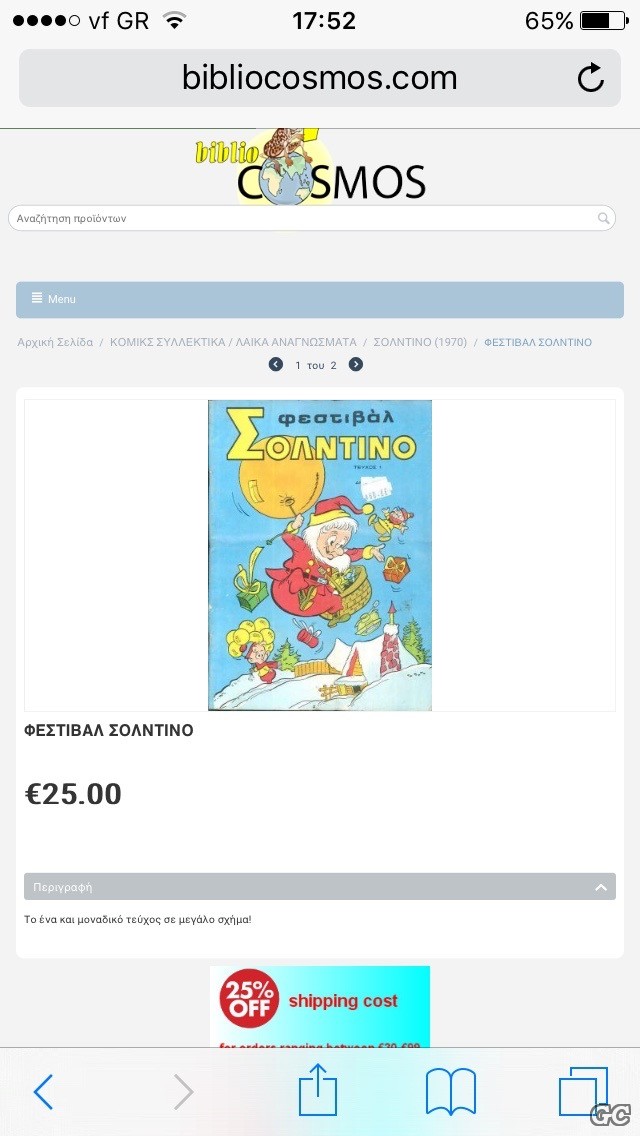Tap the Safari reload page icon

(x=591, y=78)
